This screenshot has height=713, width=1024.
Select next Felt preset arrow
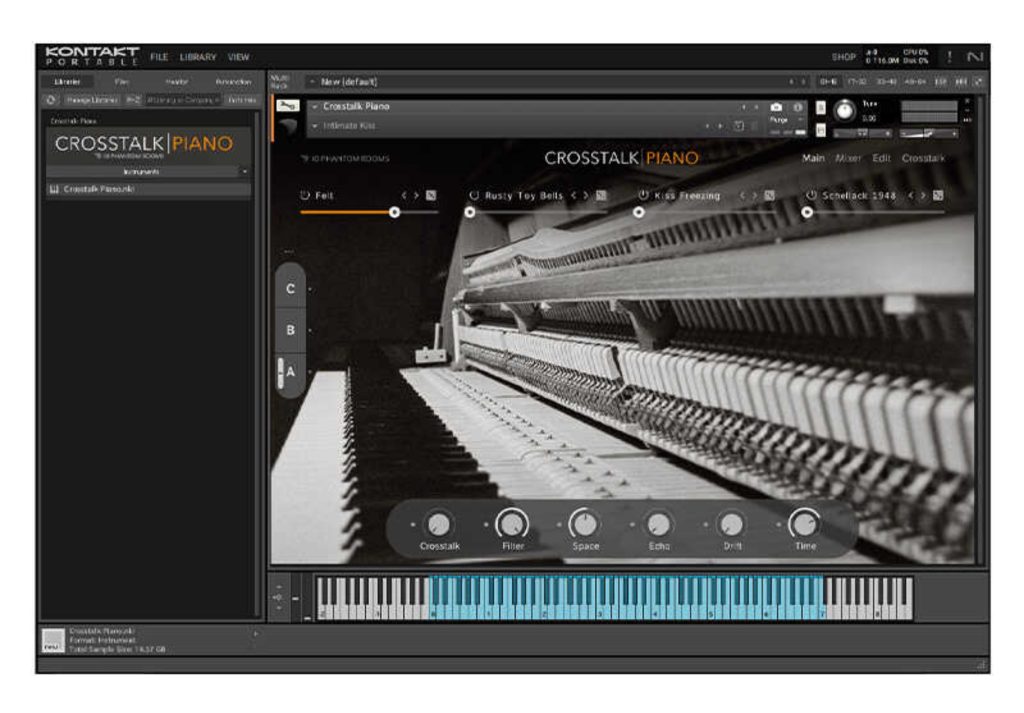point(416,195)
